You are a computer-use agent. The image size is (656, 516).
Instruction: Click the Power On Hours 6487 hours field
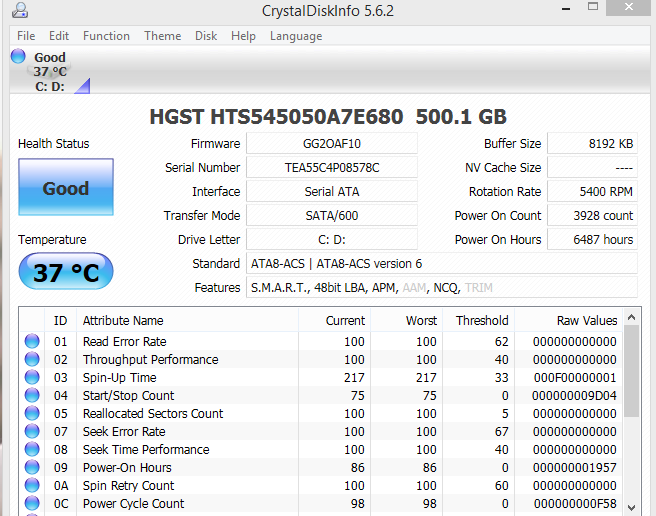coord(592,240)
